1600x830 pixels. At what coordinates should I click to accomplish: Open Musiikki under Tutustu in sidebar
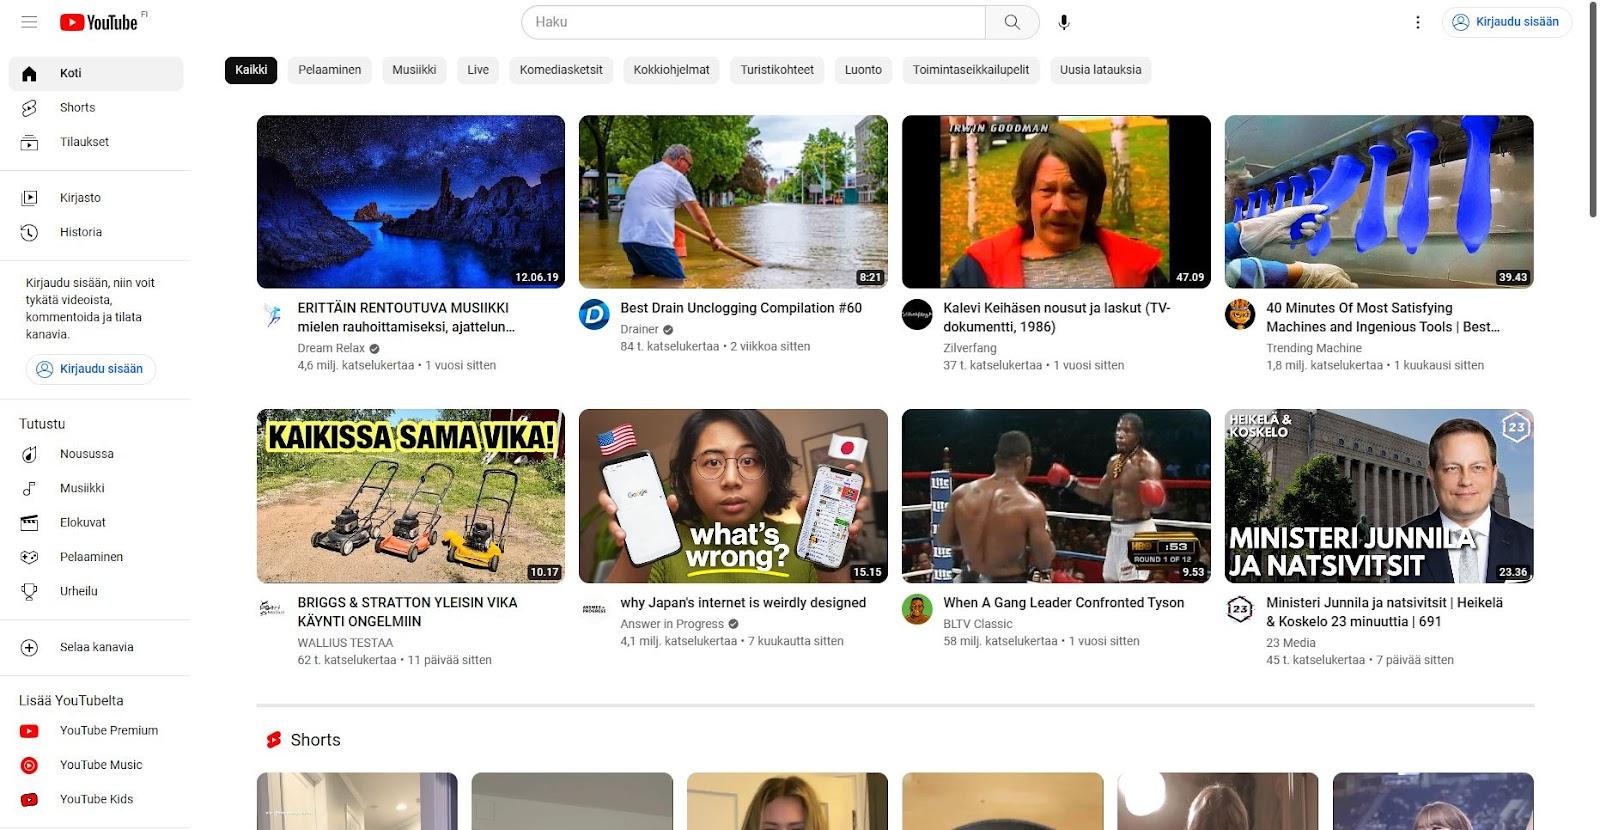click(96, 488)
